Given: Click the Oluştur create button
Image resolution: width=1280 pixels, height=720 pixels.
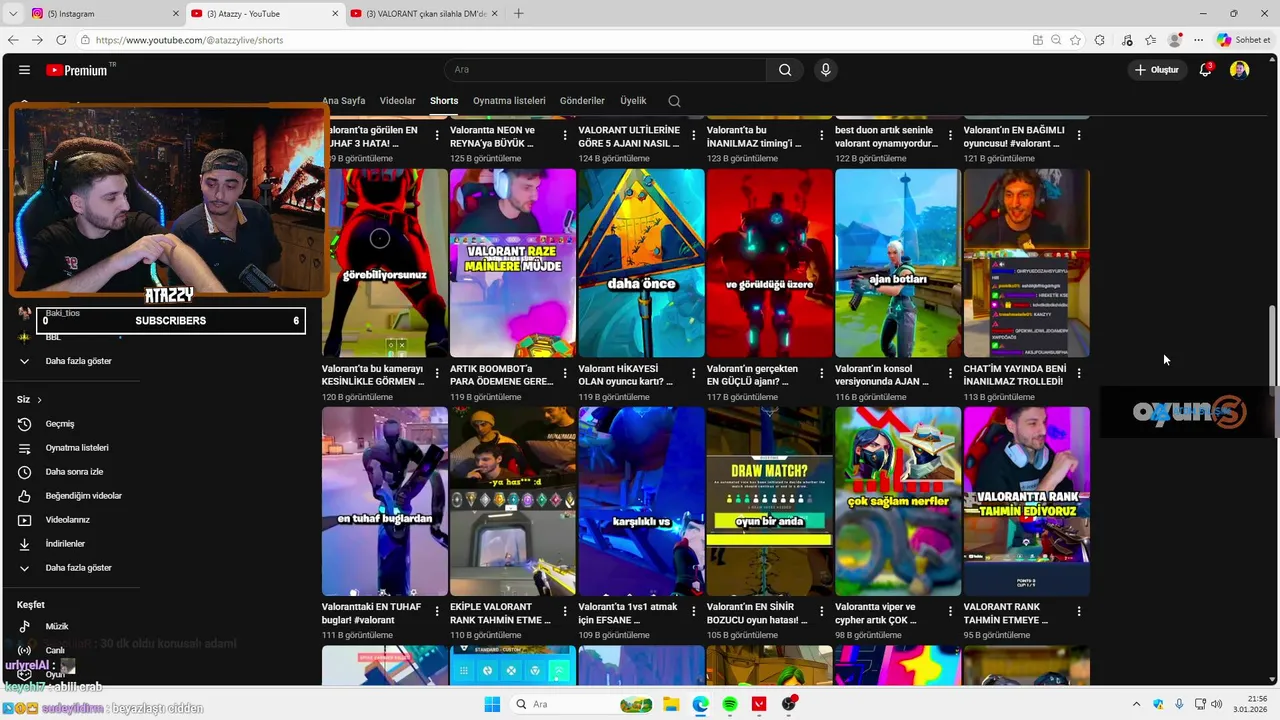Looking at the screenshot, I should click(x=1157, y=70).
